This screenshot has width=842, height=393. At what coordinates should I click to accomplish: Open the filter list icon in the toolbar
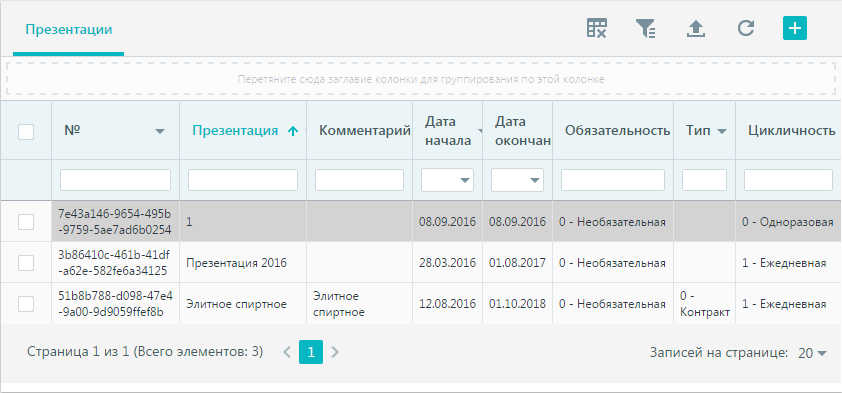click(x=645, y=28)
